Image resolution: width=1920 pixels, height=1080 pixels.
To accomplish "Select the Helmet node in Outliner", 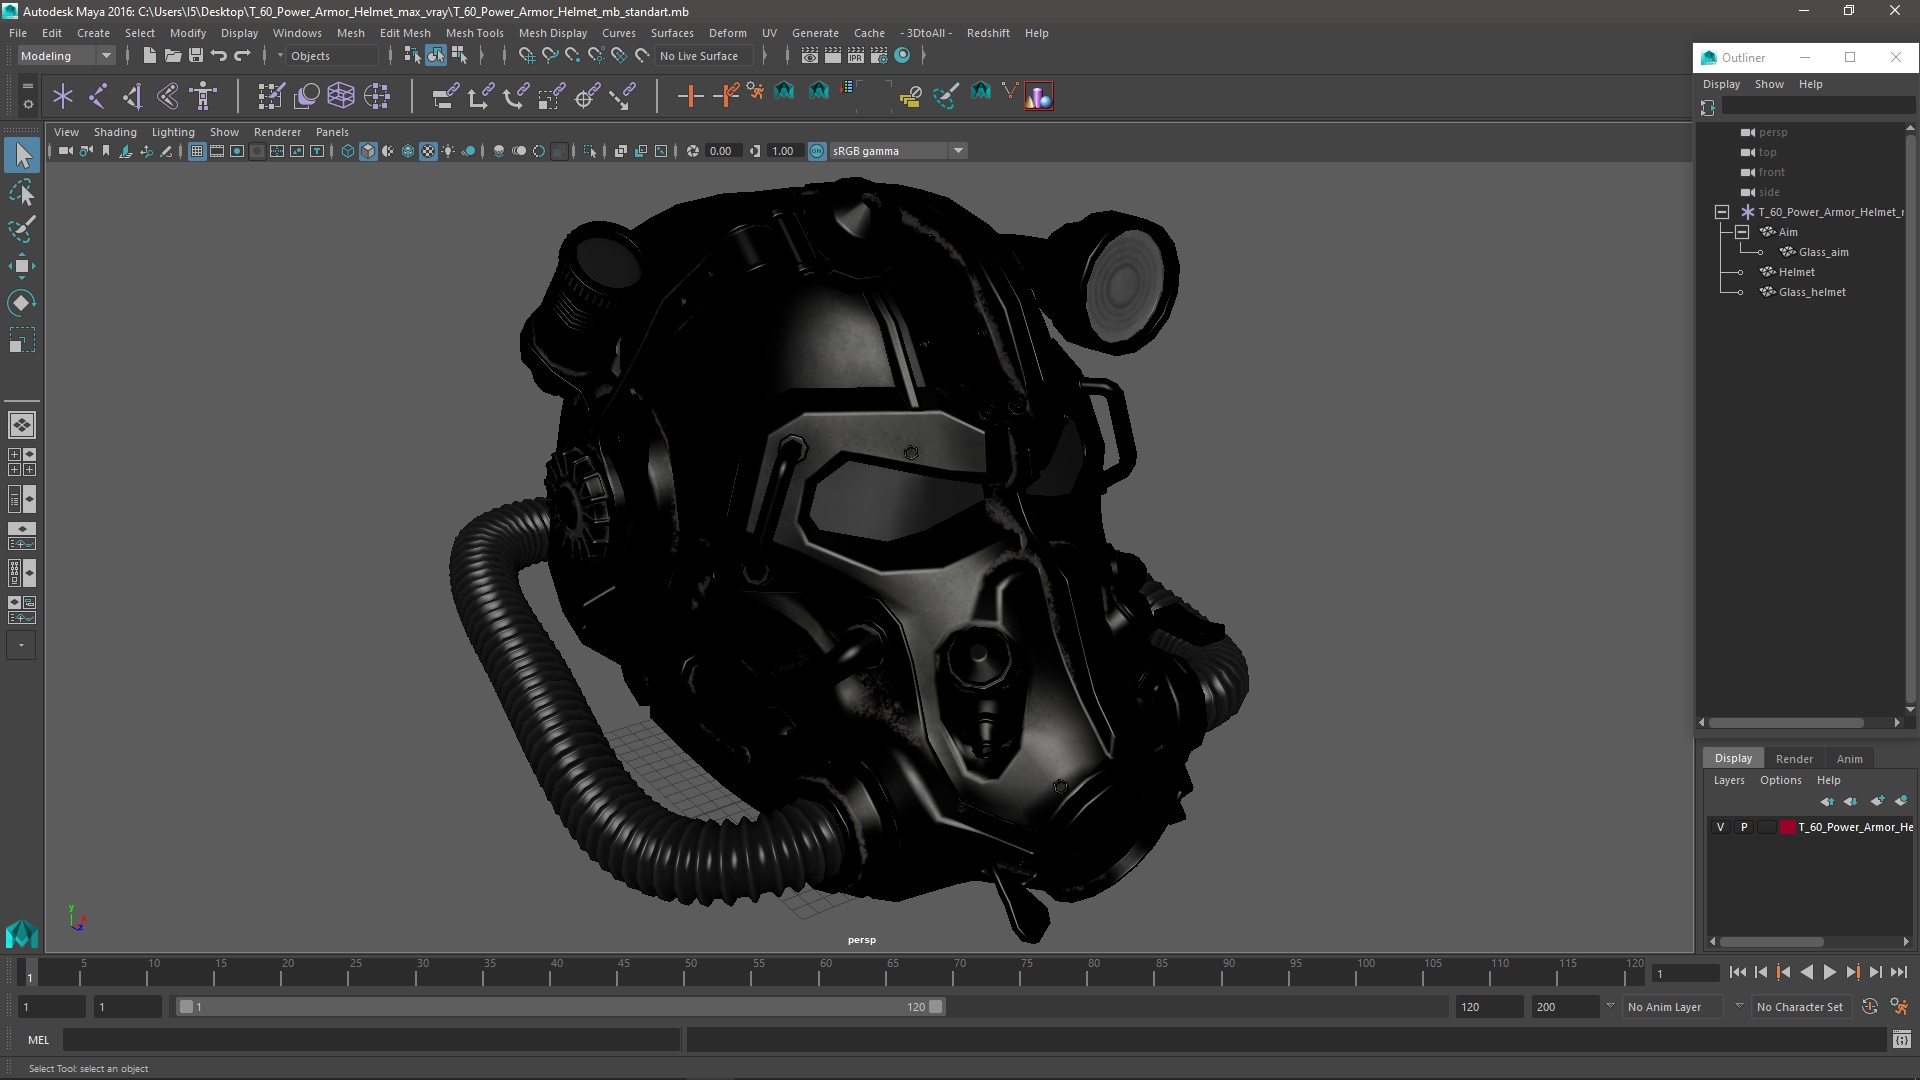I will 1796,272.
